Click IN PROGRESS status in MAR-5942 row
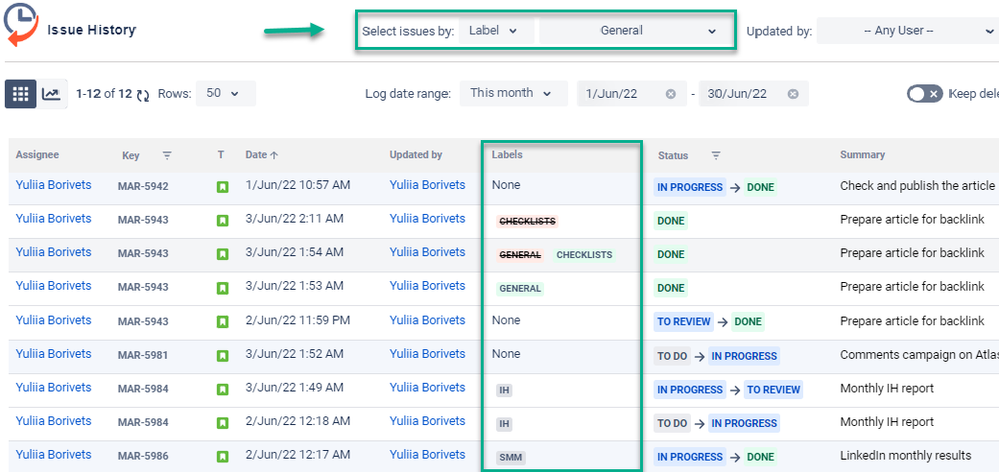The image size is (999, 472). point(690,187)
